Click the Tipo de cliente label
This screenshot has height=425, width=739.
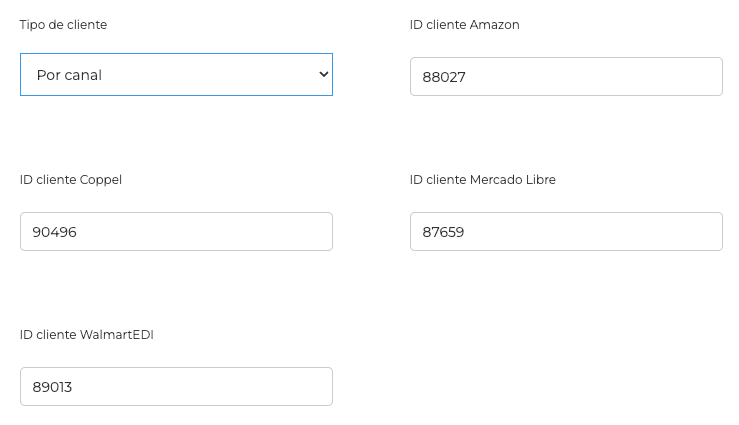(x=63, y=25)
